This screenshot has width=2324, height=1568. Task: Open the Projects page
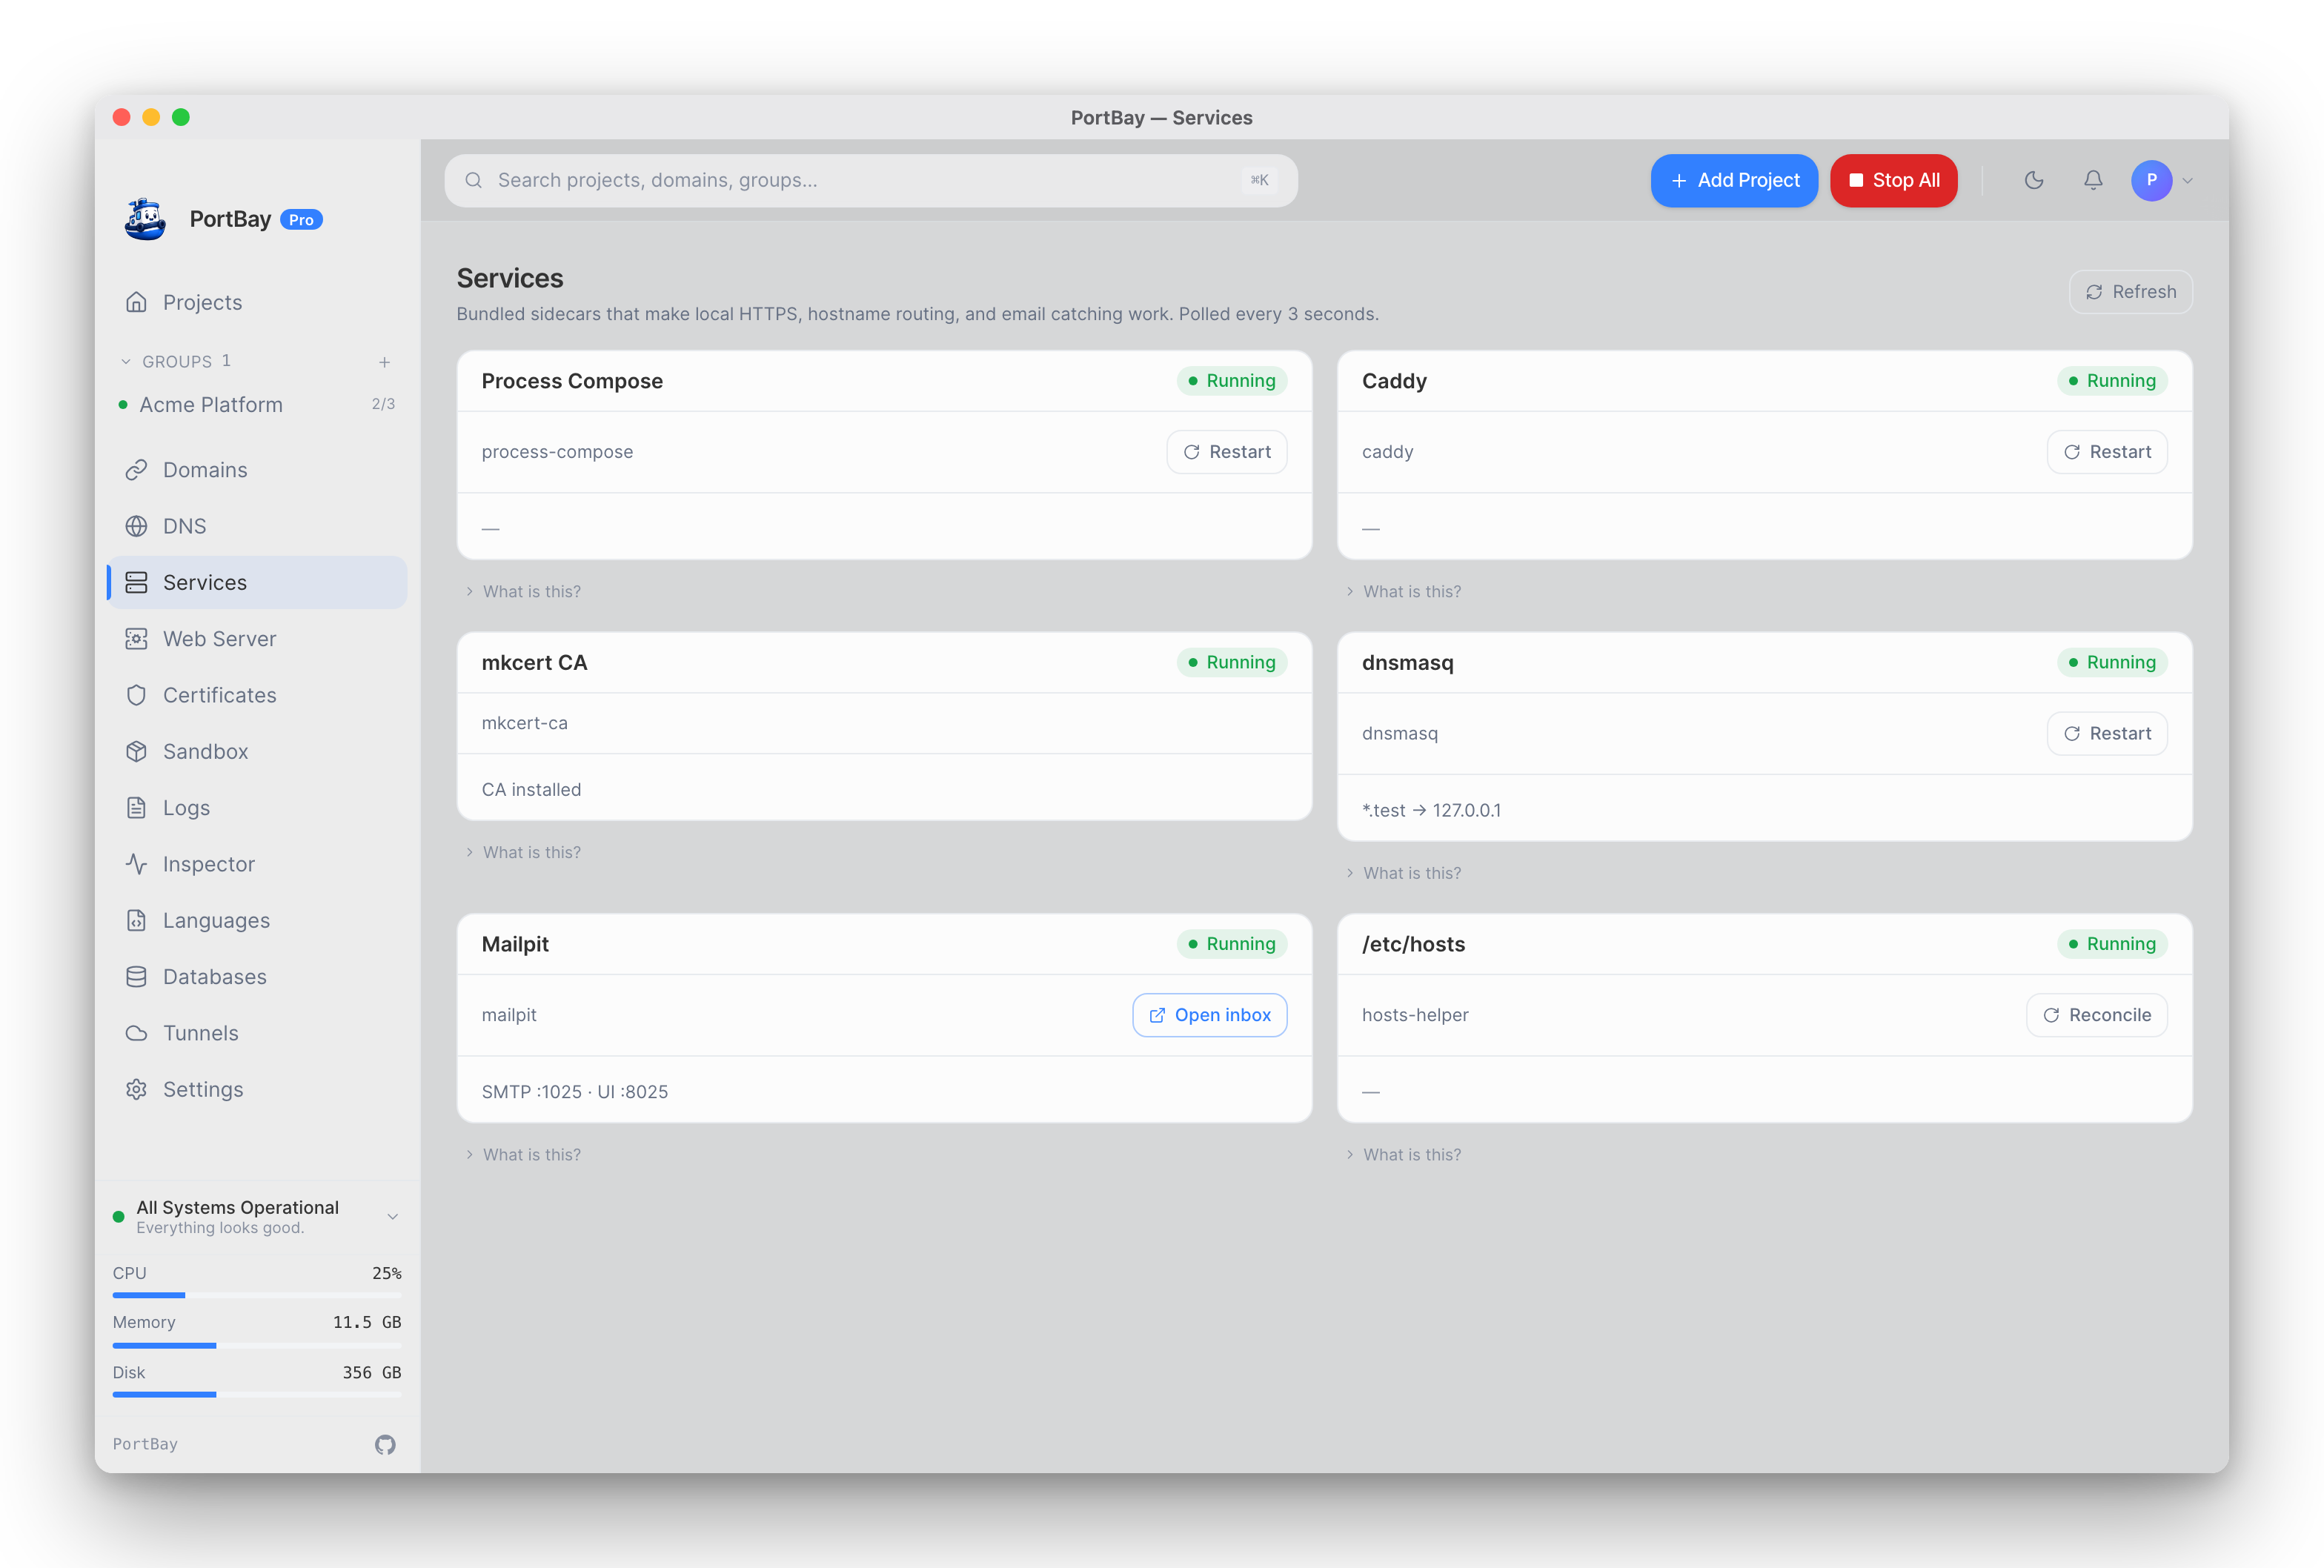pyautogui.click(x=257, y=302)
